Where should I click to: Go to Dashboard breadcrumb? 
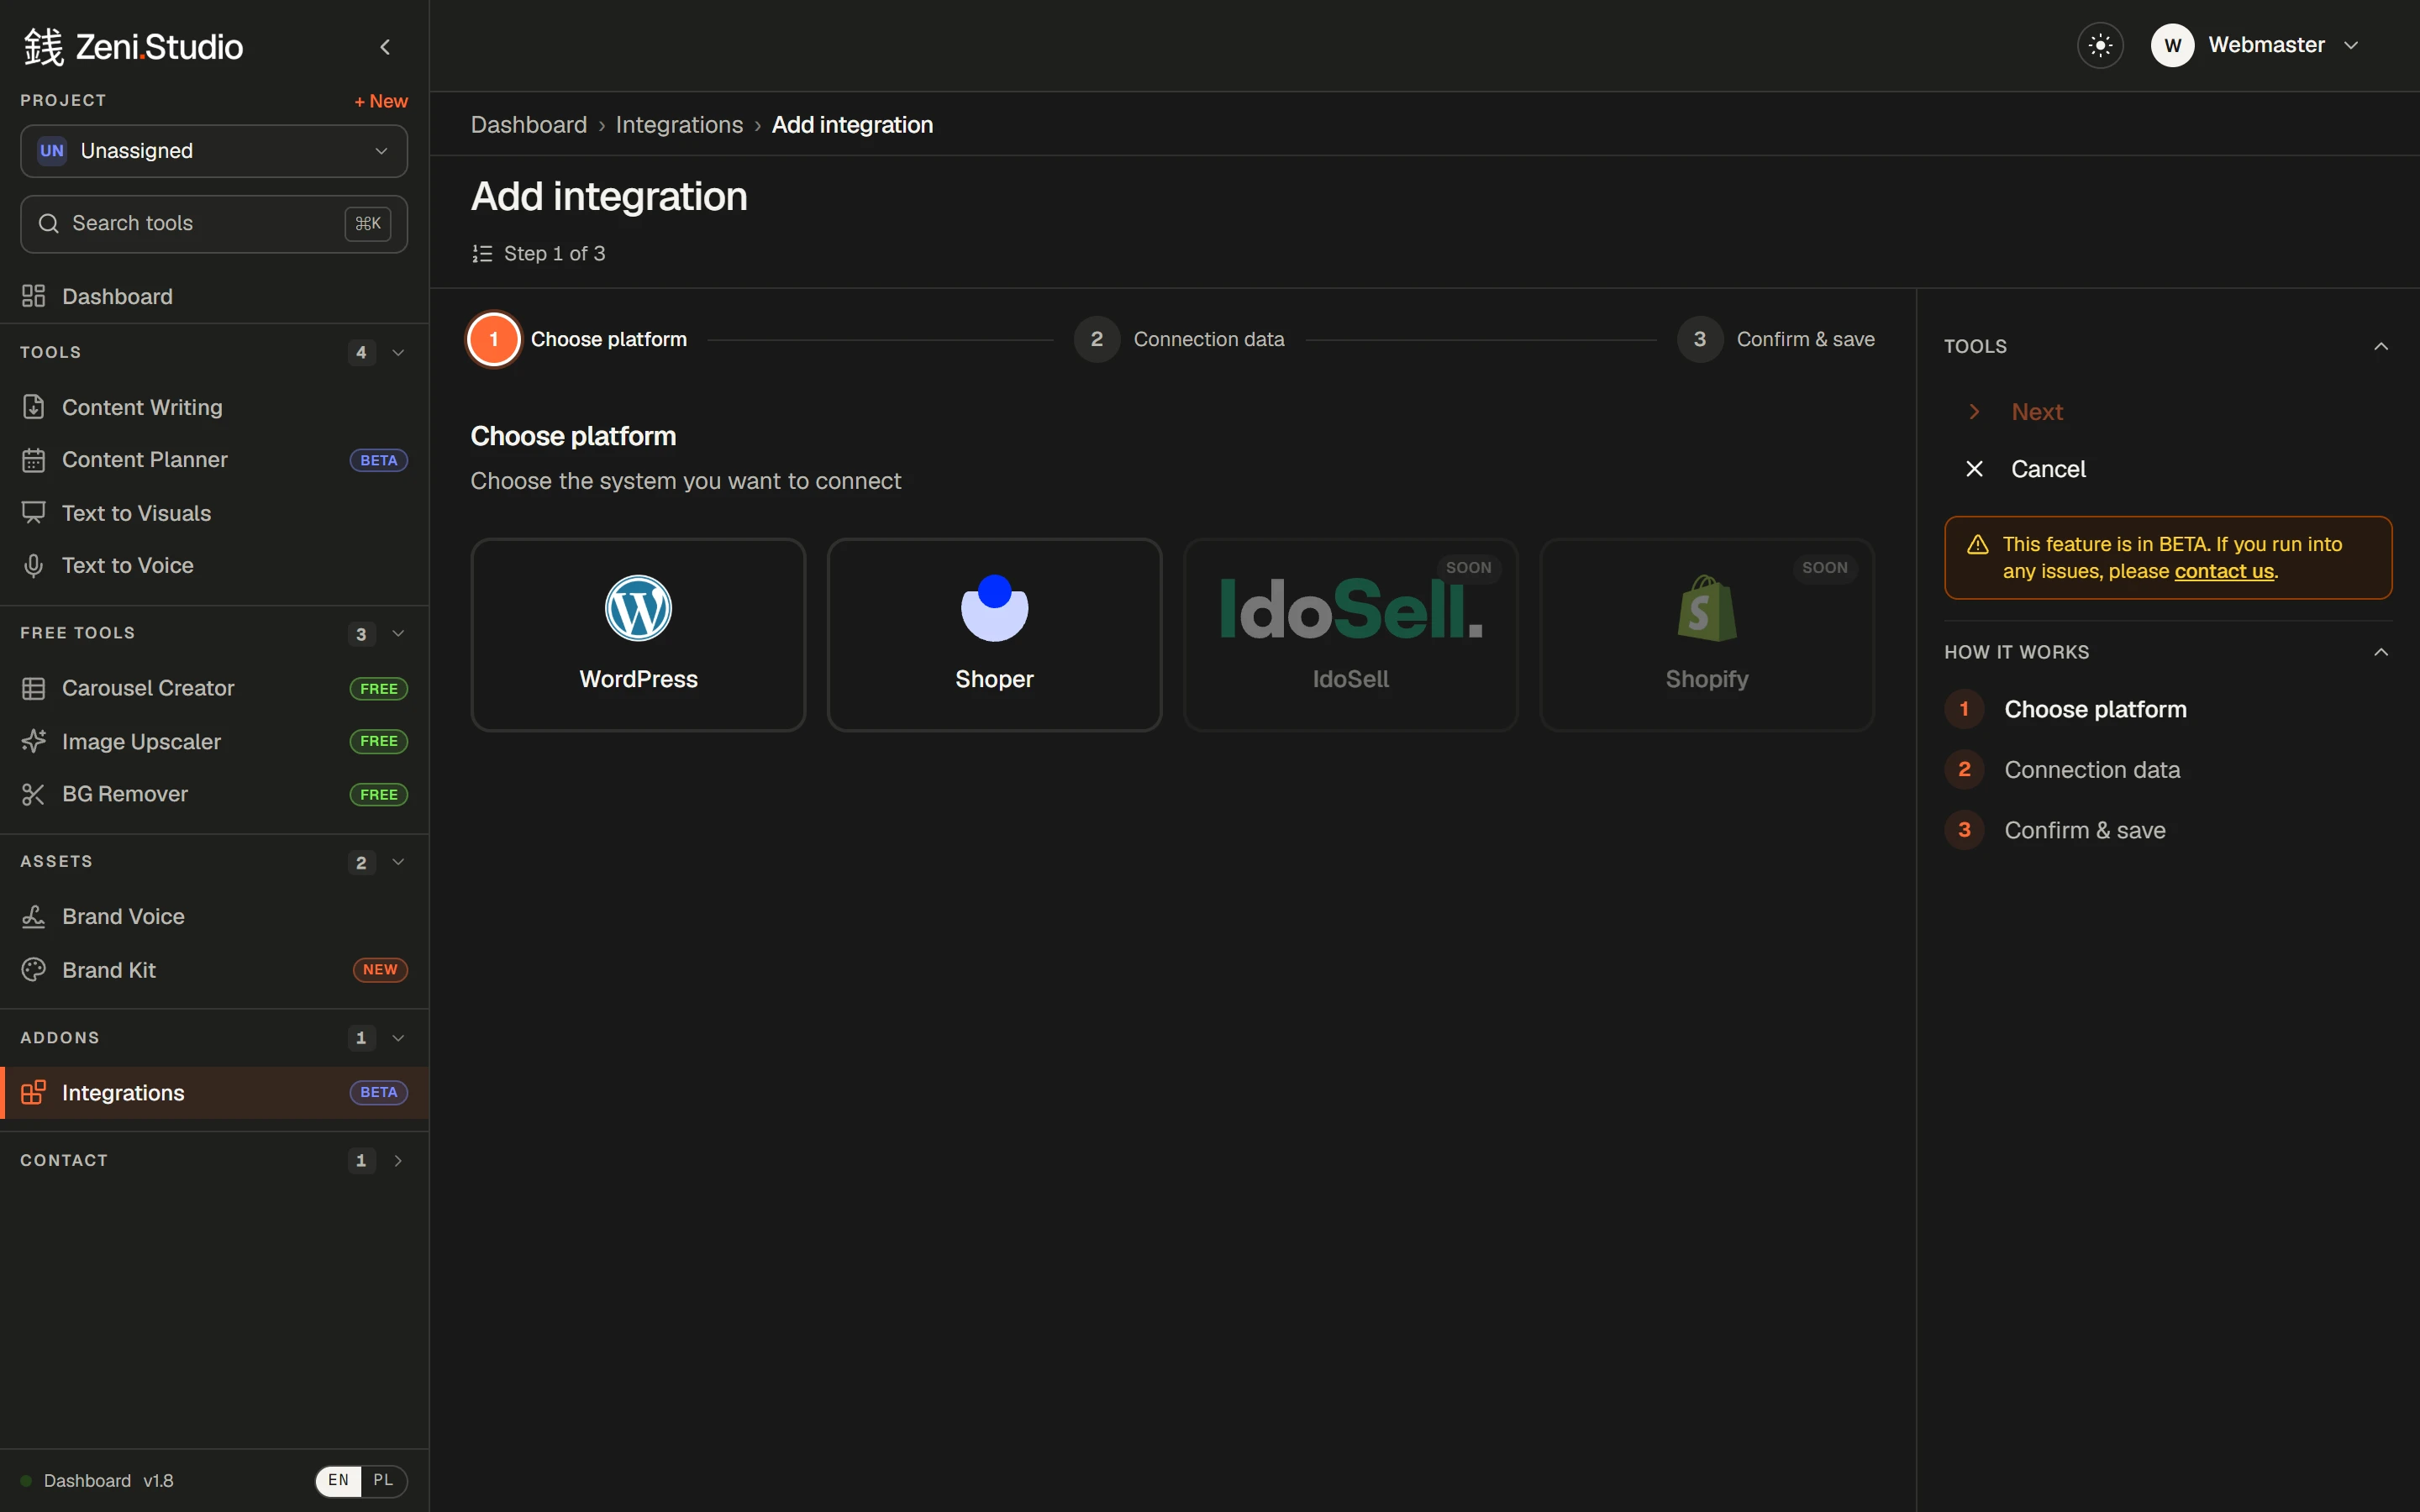pyautogui.click(x=529, y=125)
